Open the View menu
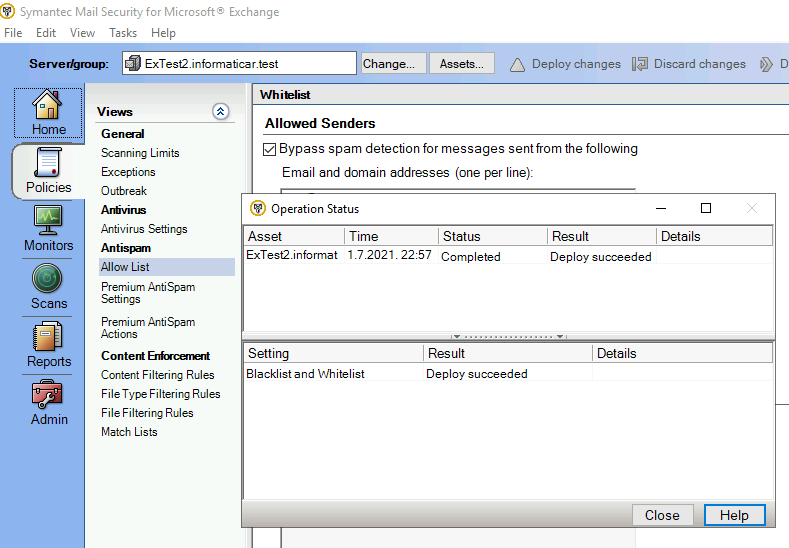 click(83, 33)
